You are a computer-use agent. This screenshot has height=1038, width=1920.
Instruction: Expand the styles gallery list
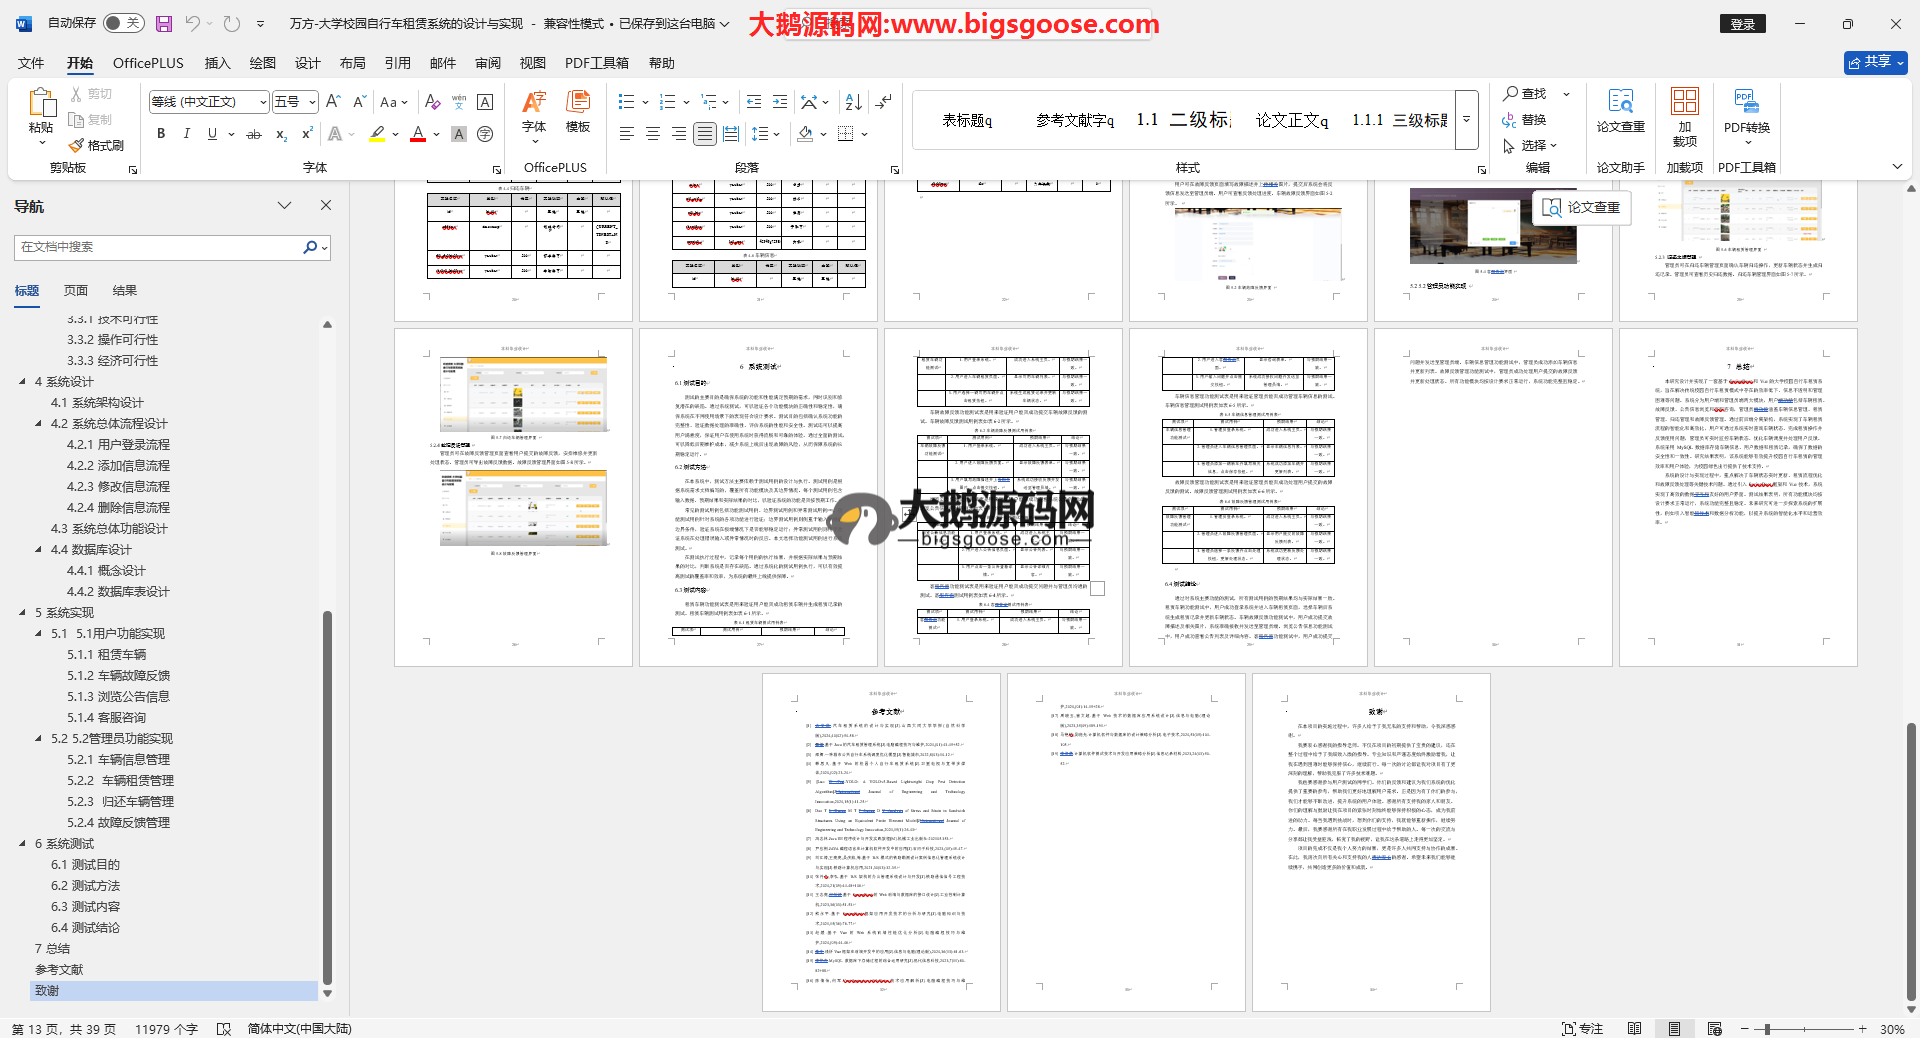click(1467, 120)
